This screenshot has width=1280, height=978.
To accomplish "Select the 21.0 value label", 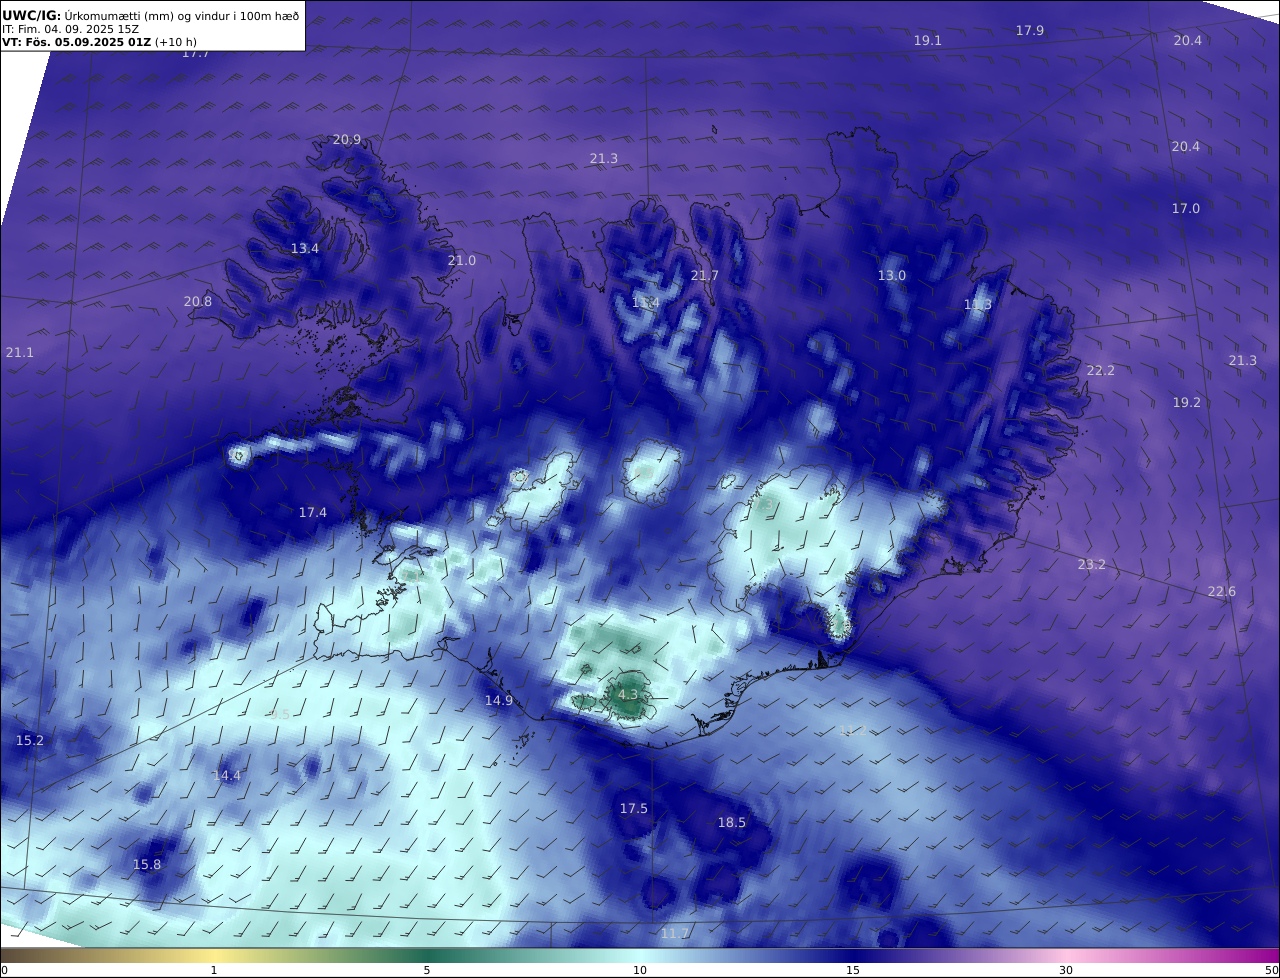I will click(462, 261).
